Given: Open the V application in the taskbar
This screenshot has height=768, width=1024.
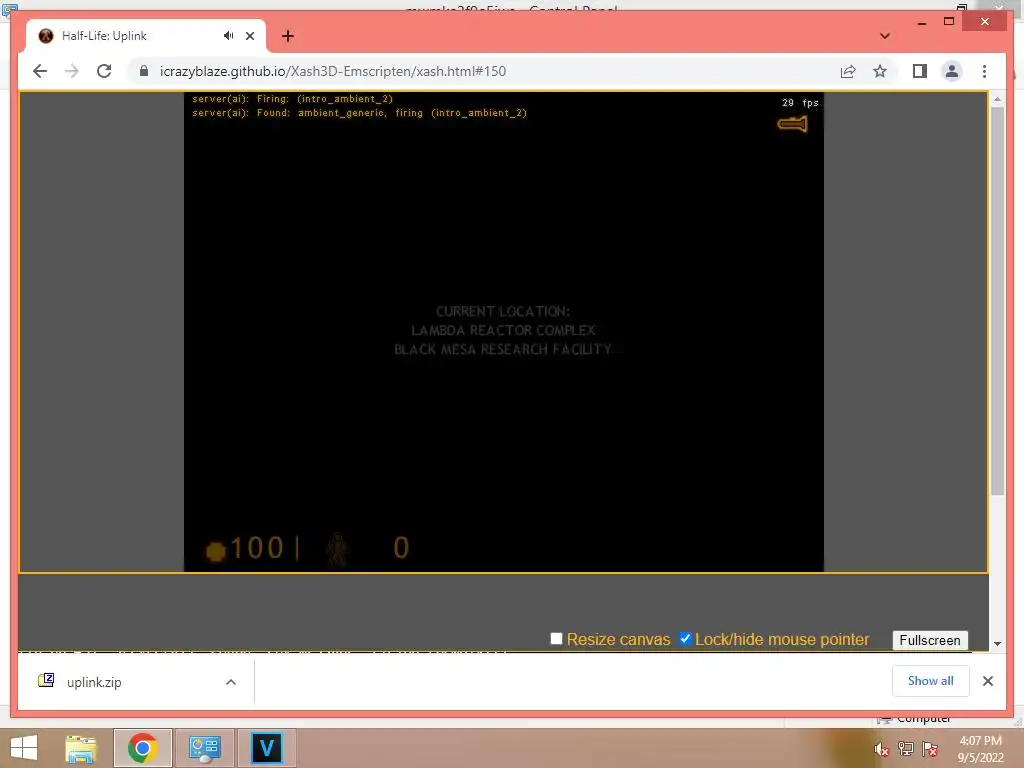Looking at the screenshot, I should coord(266,748).
